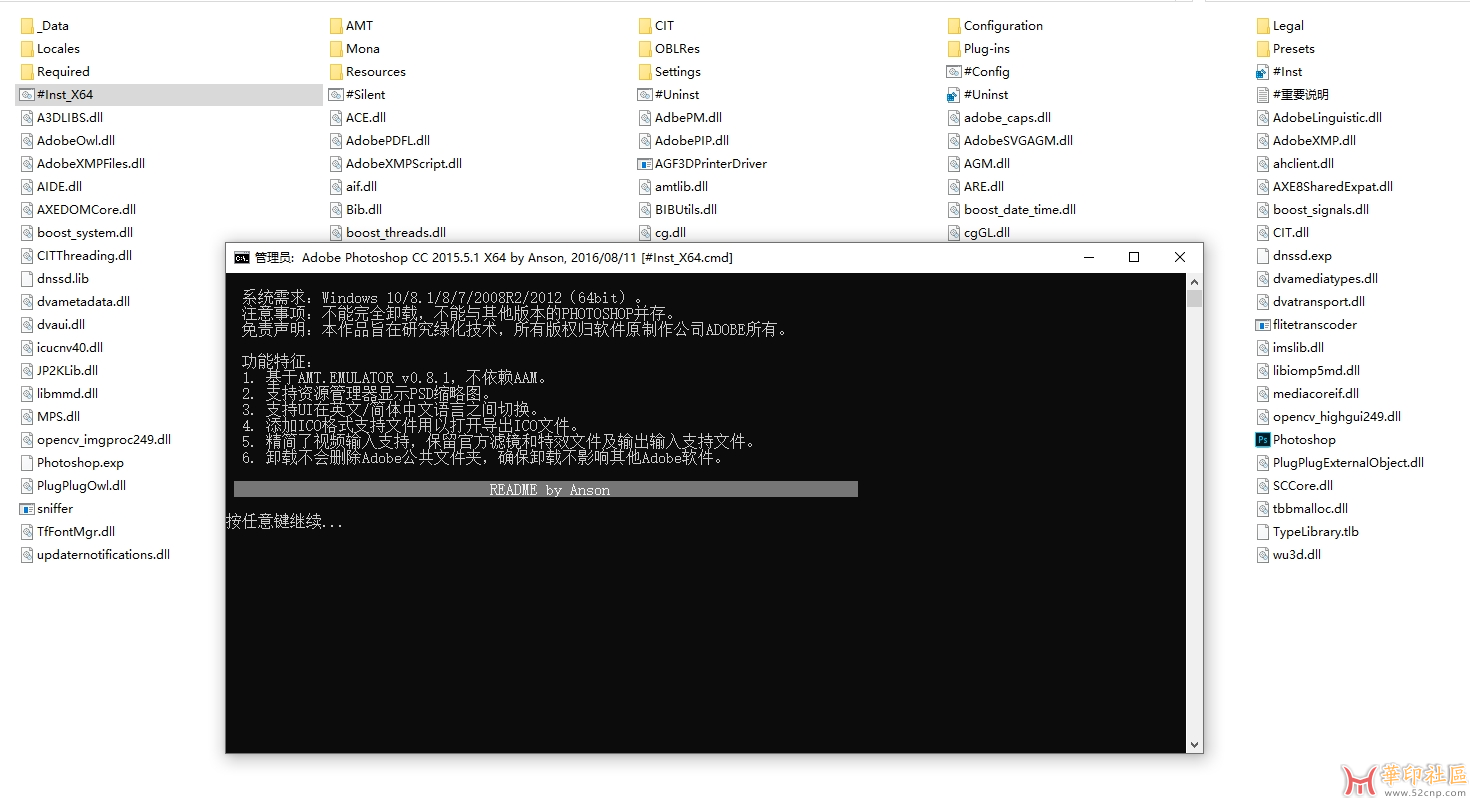Select Photoshop.exp file

click(x=71, y=463)
